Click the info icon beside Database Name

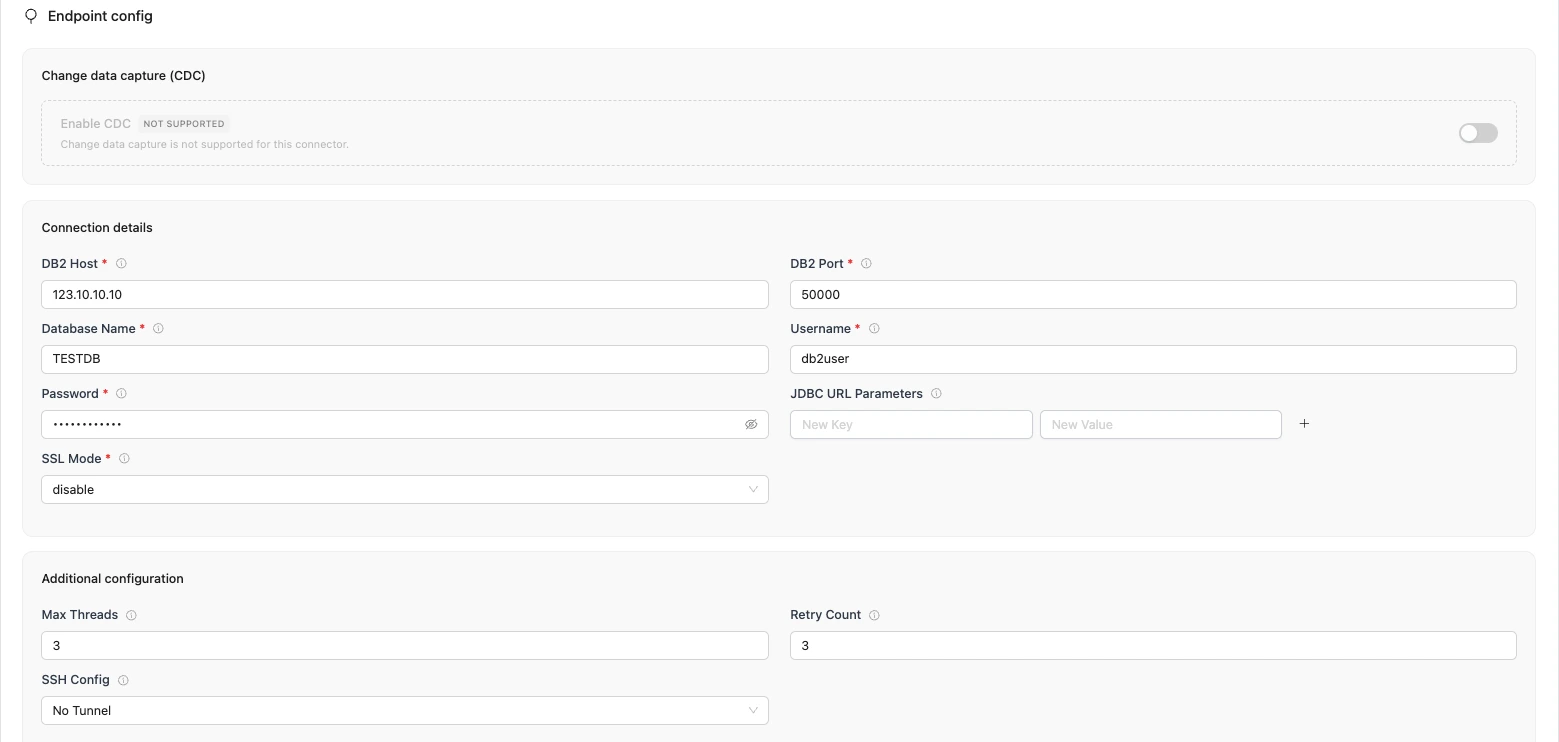(158, 329)
